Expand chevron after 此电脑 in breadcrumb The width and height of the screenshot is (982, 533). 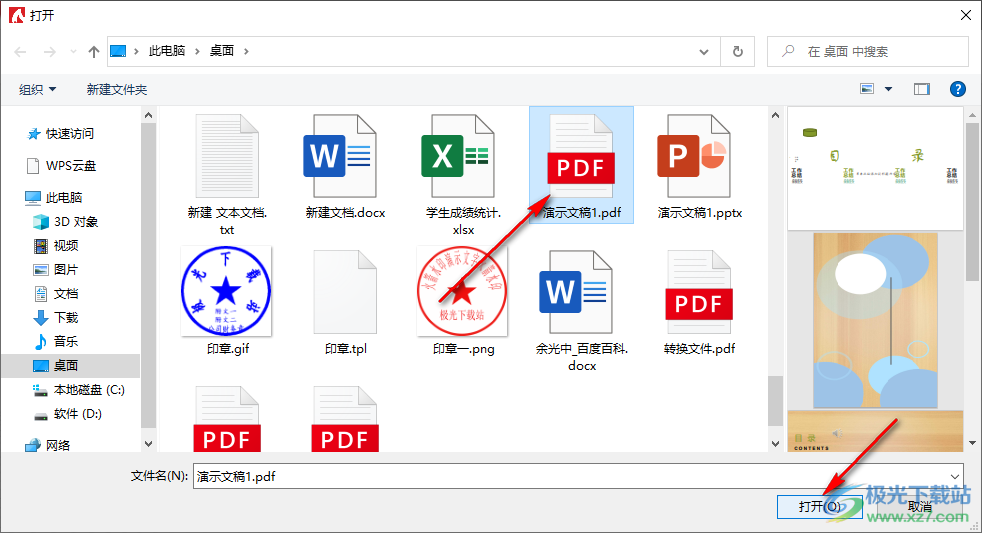(x=197, y=51)
